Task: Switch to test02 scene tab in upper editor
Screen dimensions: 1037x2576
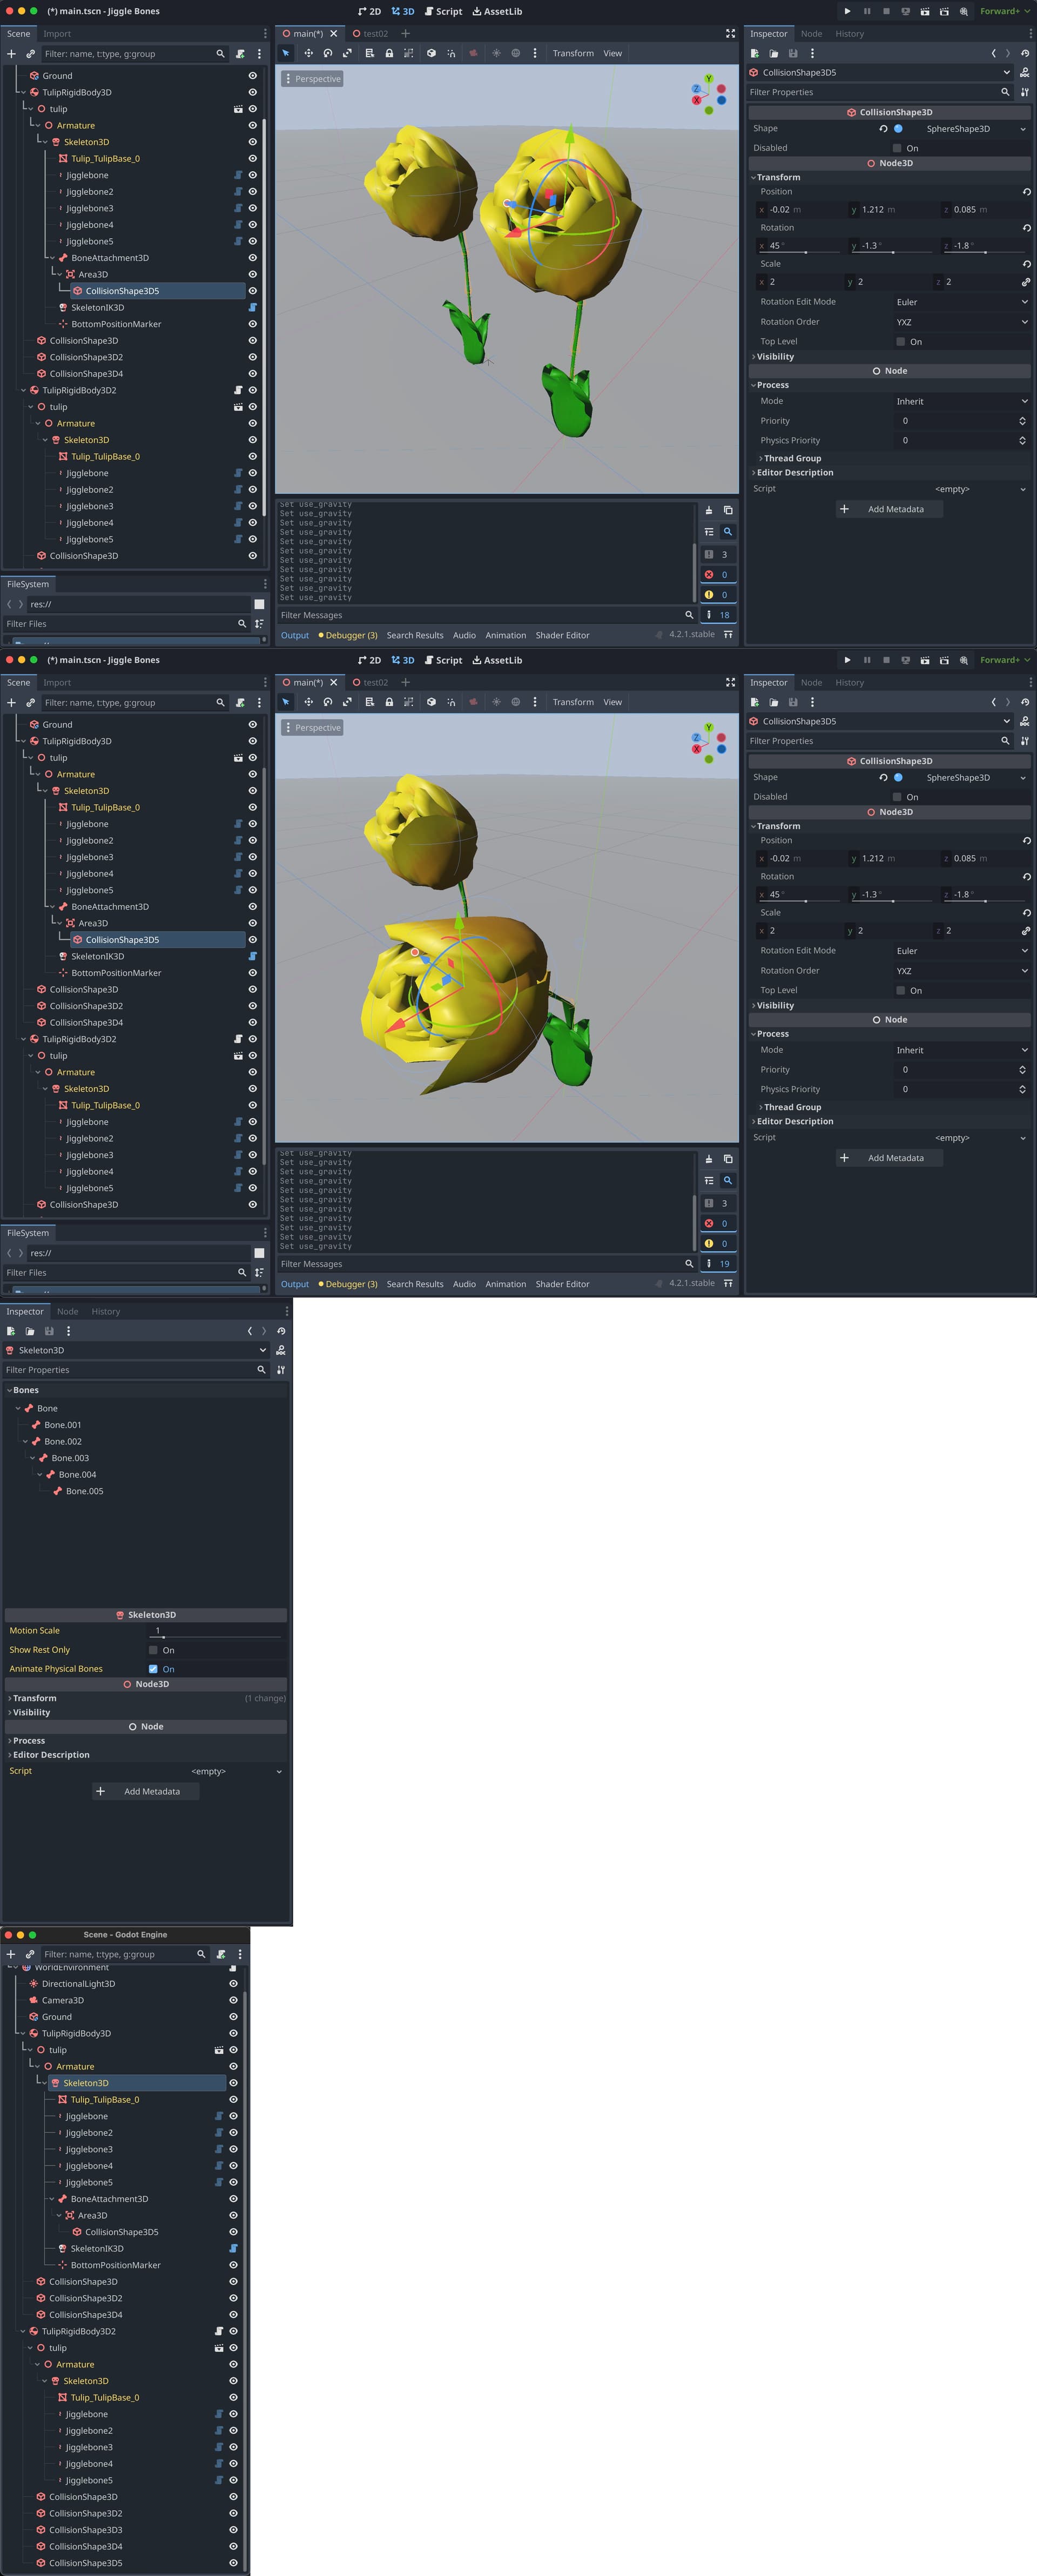Action: pyautogui.click(x=370, y=33)
